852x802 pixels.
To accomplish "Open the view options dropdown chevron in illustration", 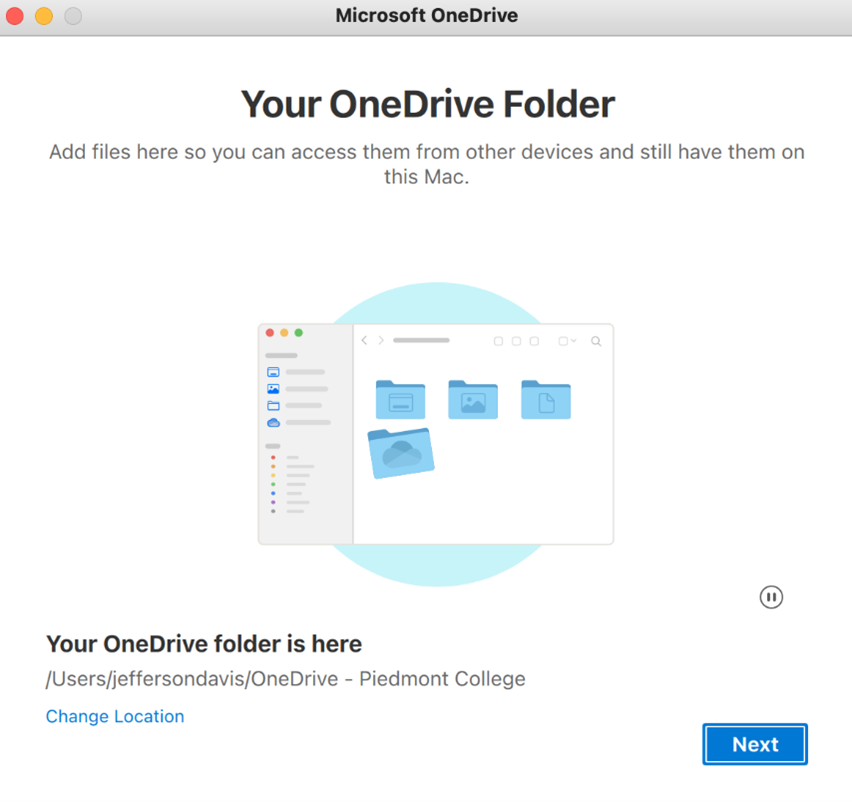I will (x=573, y=341).
